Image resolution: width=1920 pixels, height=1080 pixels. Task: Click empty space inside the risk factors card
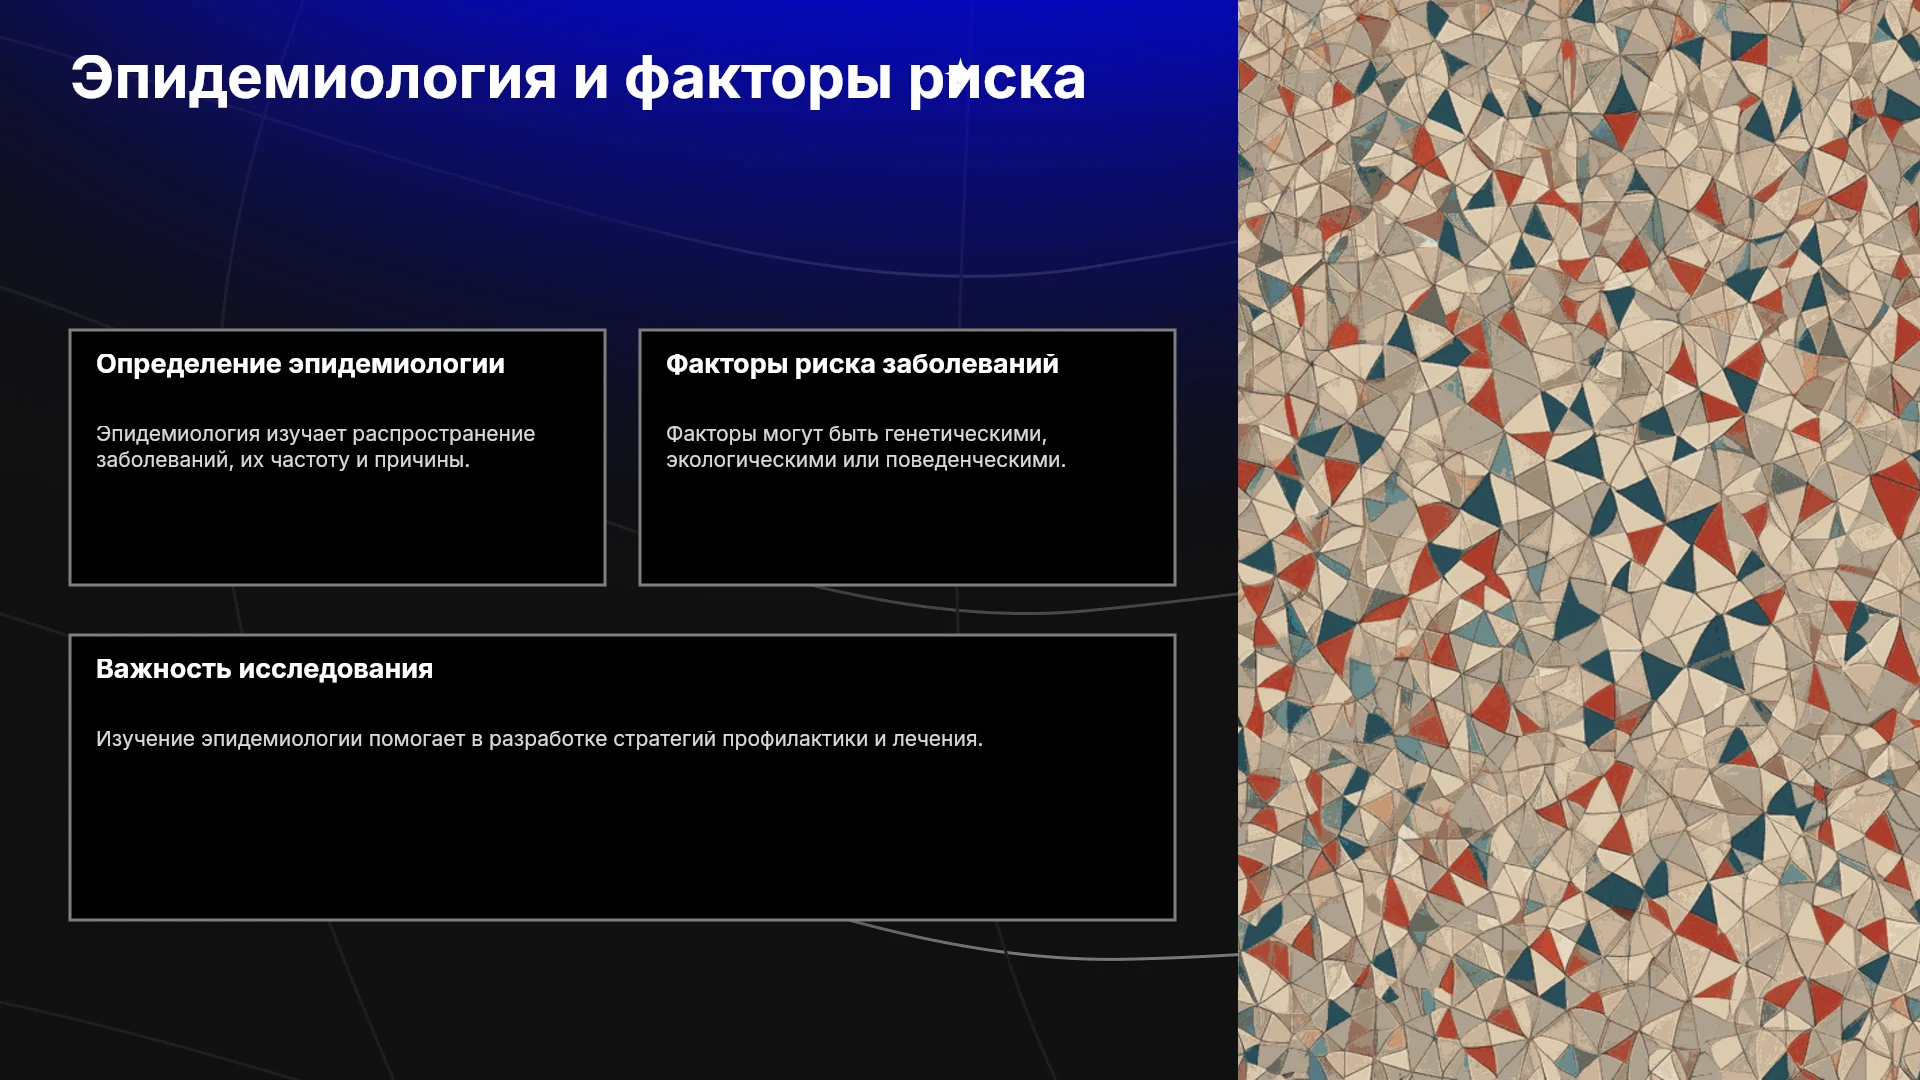(x=907, y=530)
